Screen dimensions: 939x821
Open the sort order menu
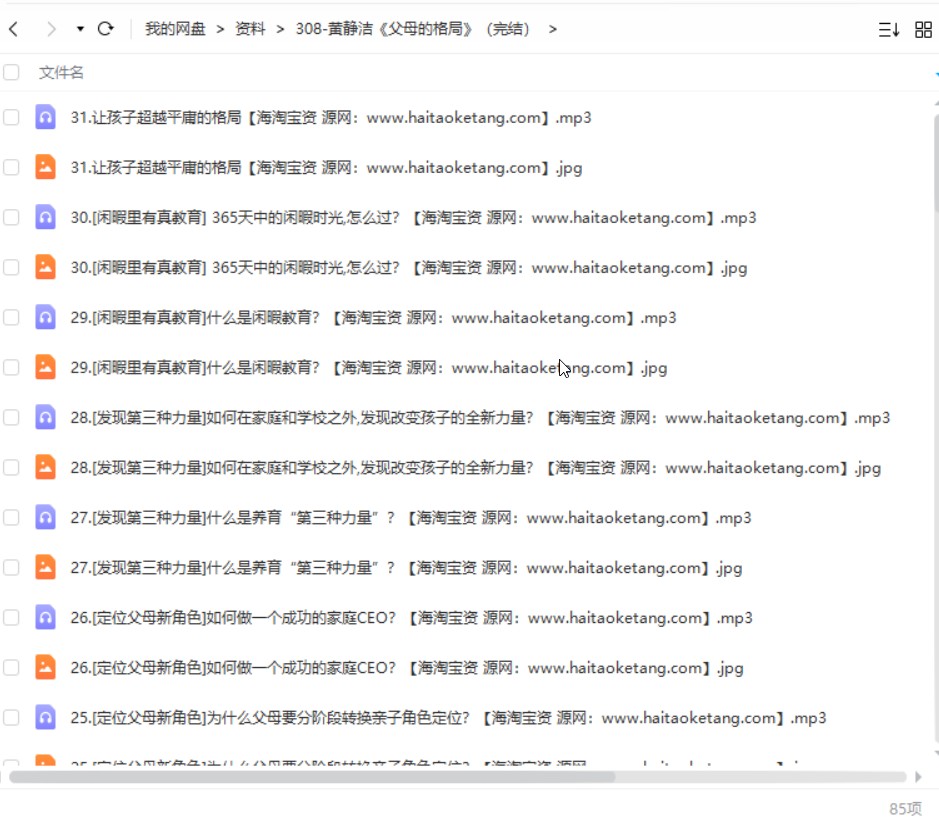889,29
